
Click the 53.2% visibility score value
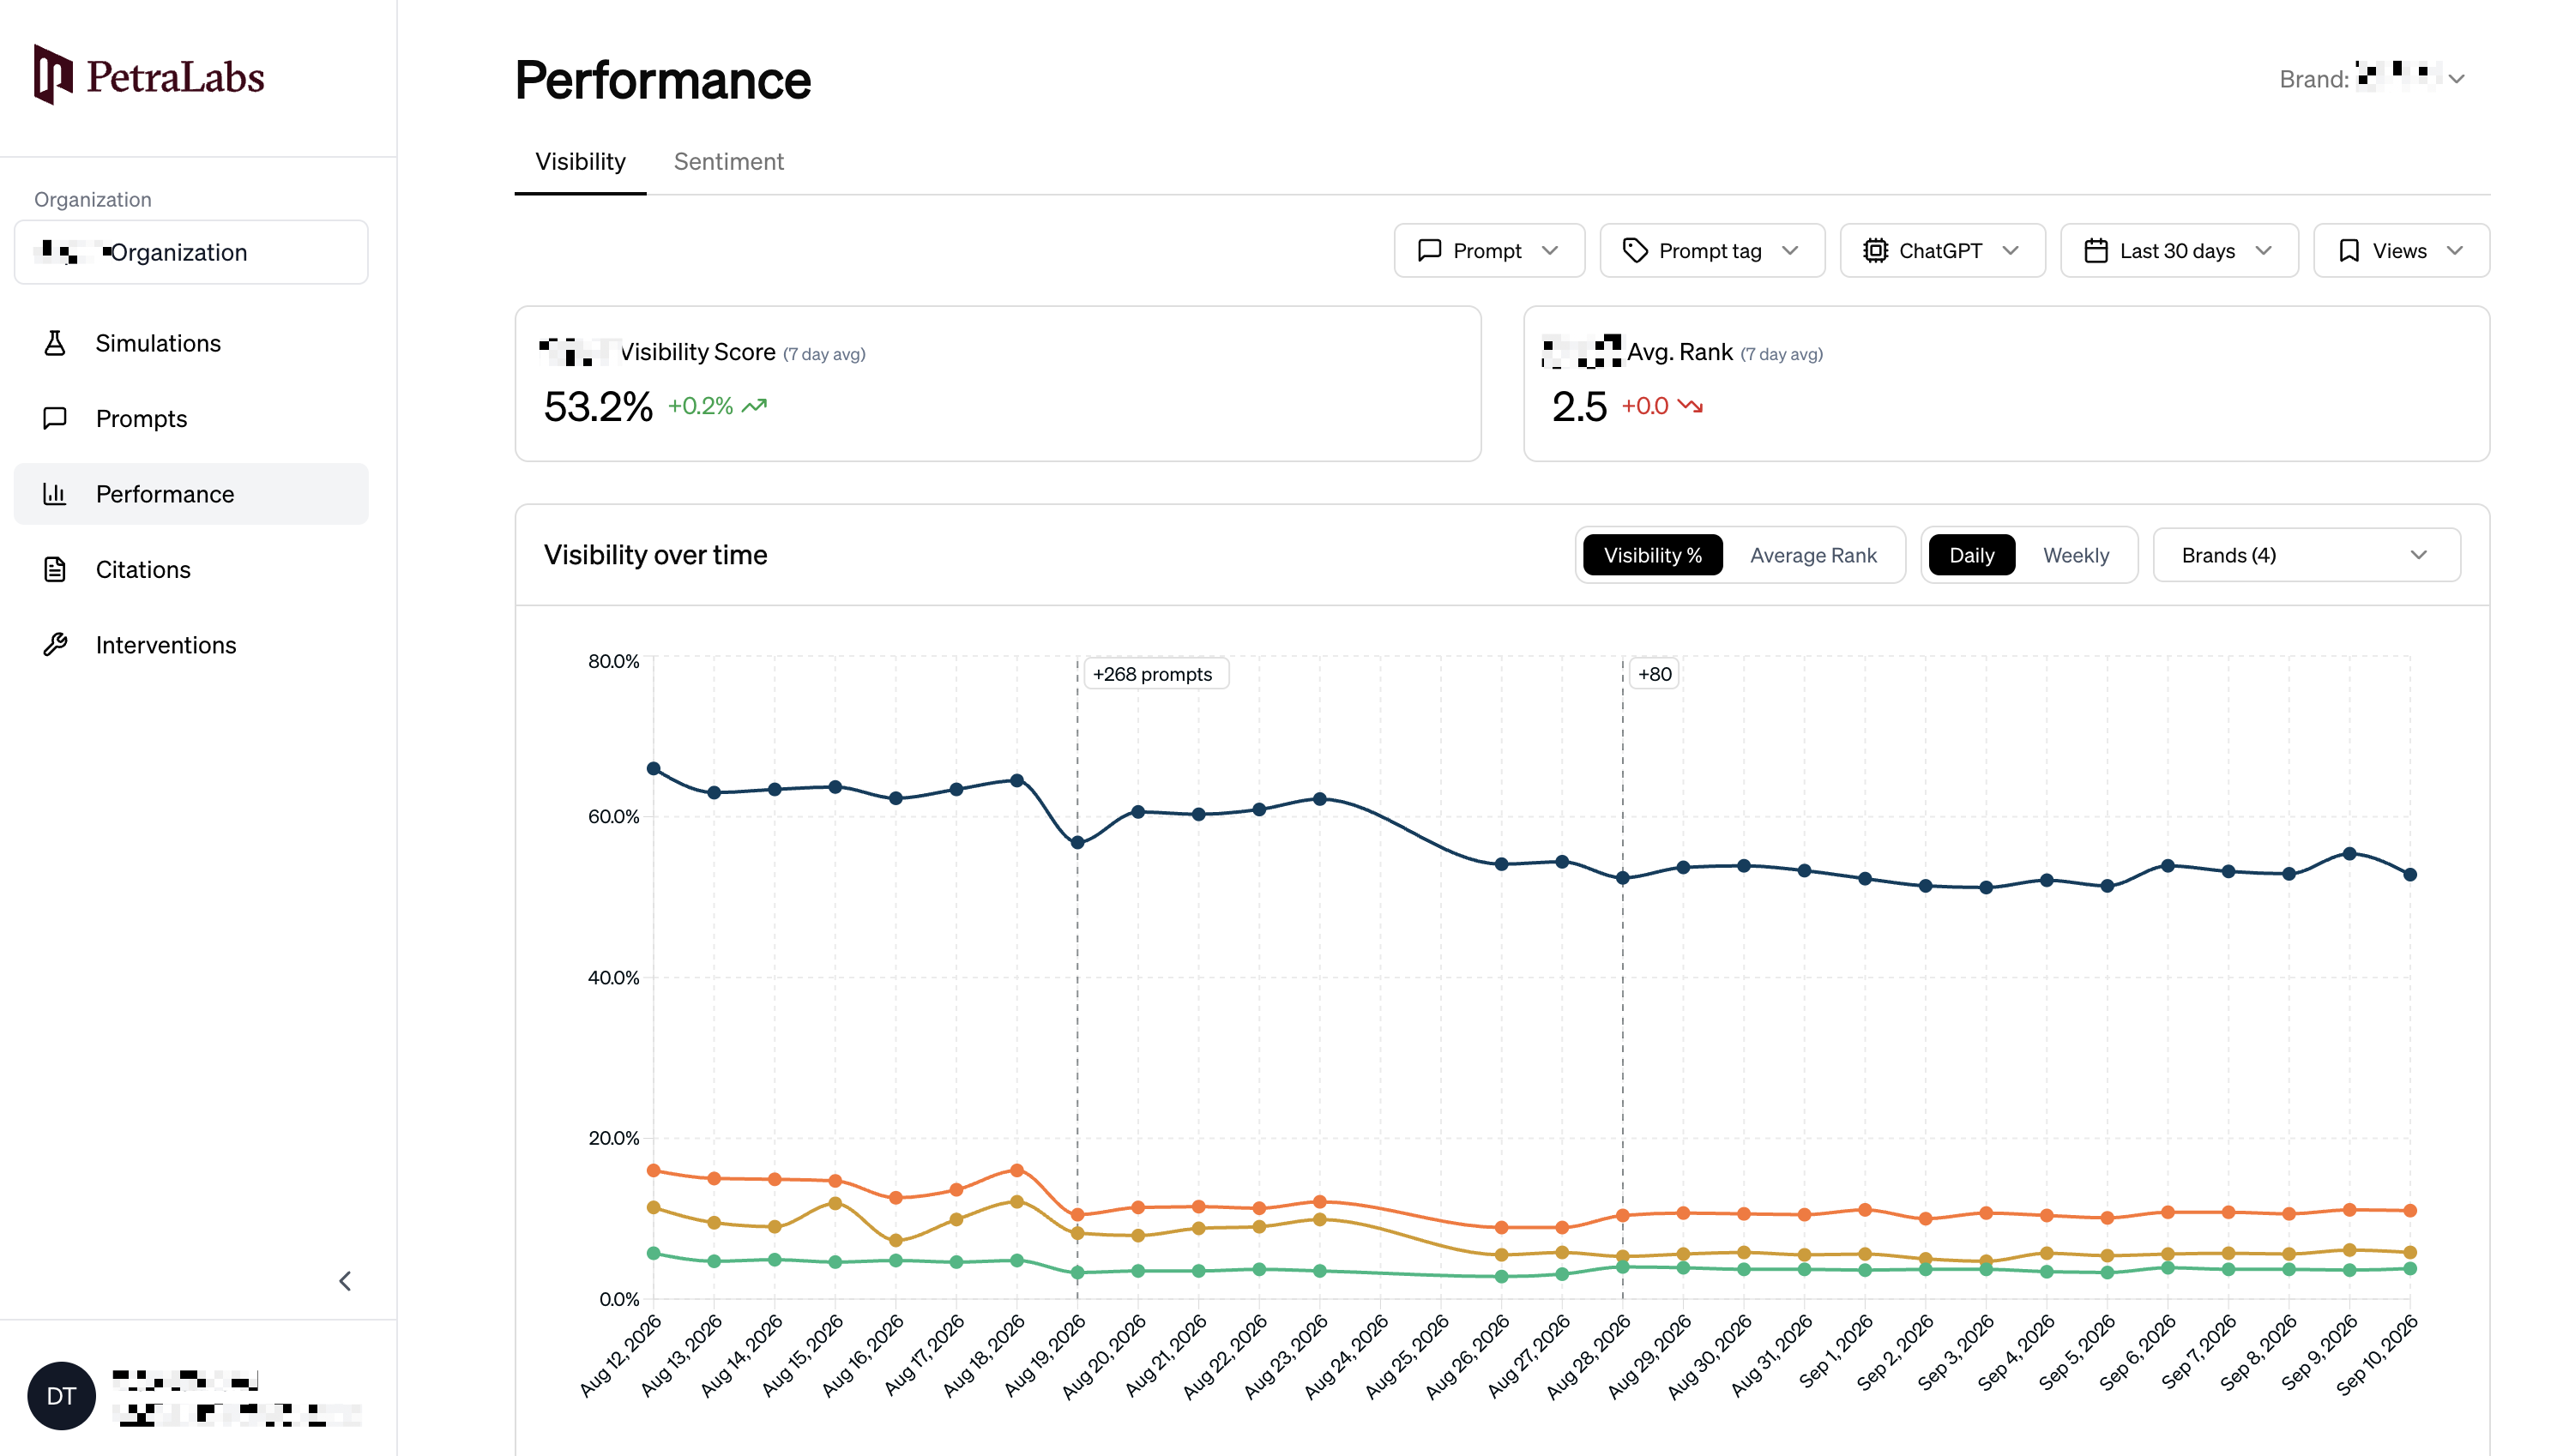(598, 406)
